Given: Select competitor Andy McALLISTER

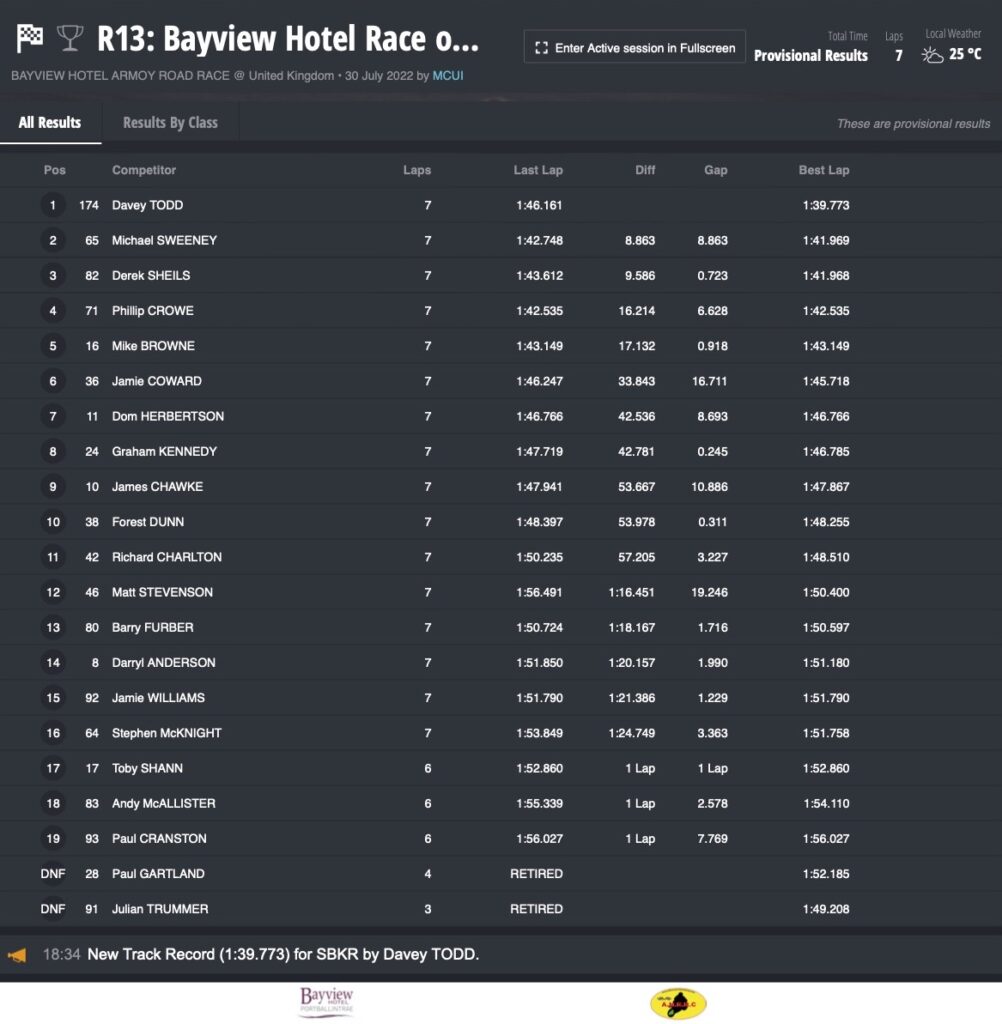Looking at the screenshot, I should pos(163,805).
